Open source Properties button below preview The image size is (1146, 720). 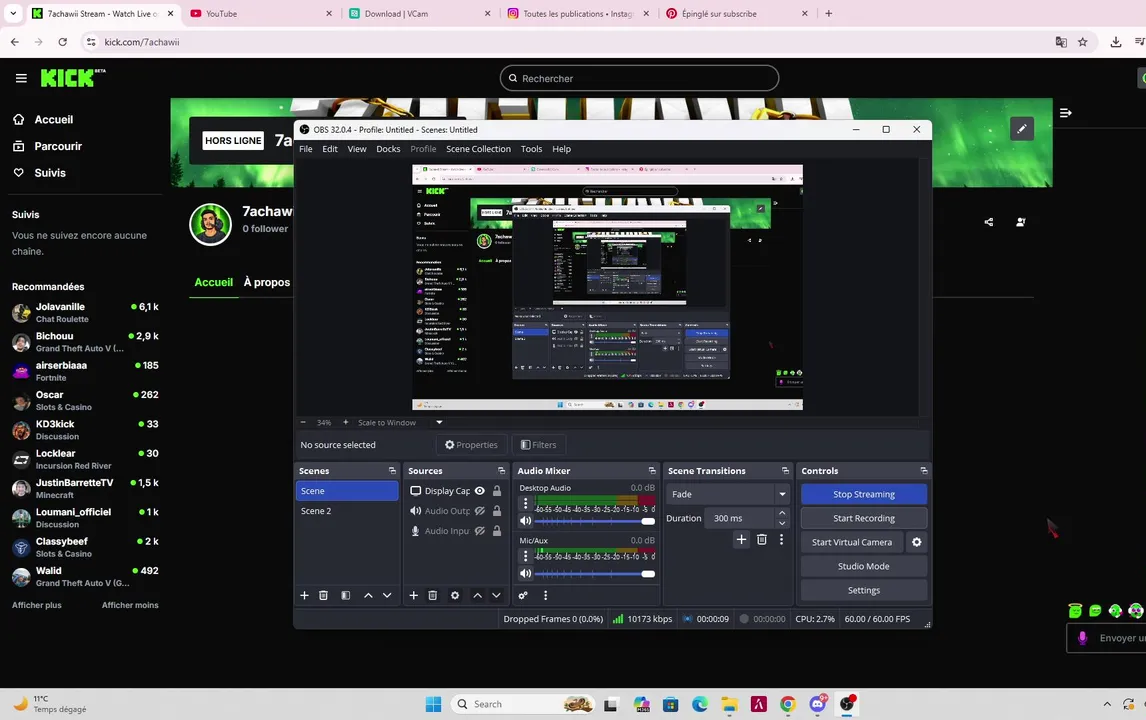click(471, 444)
